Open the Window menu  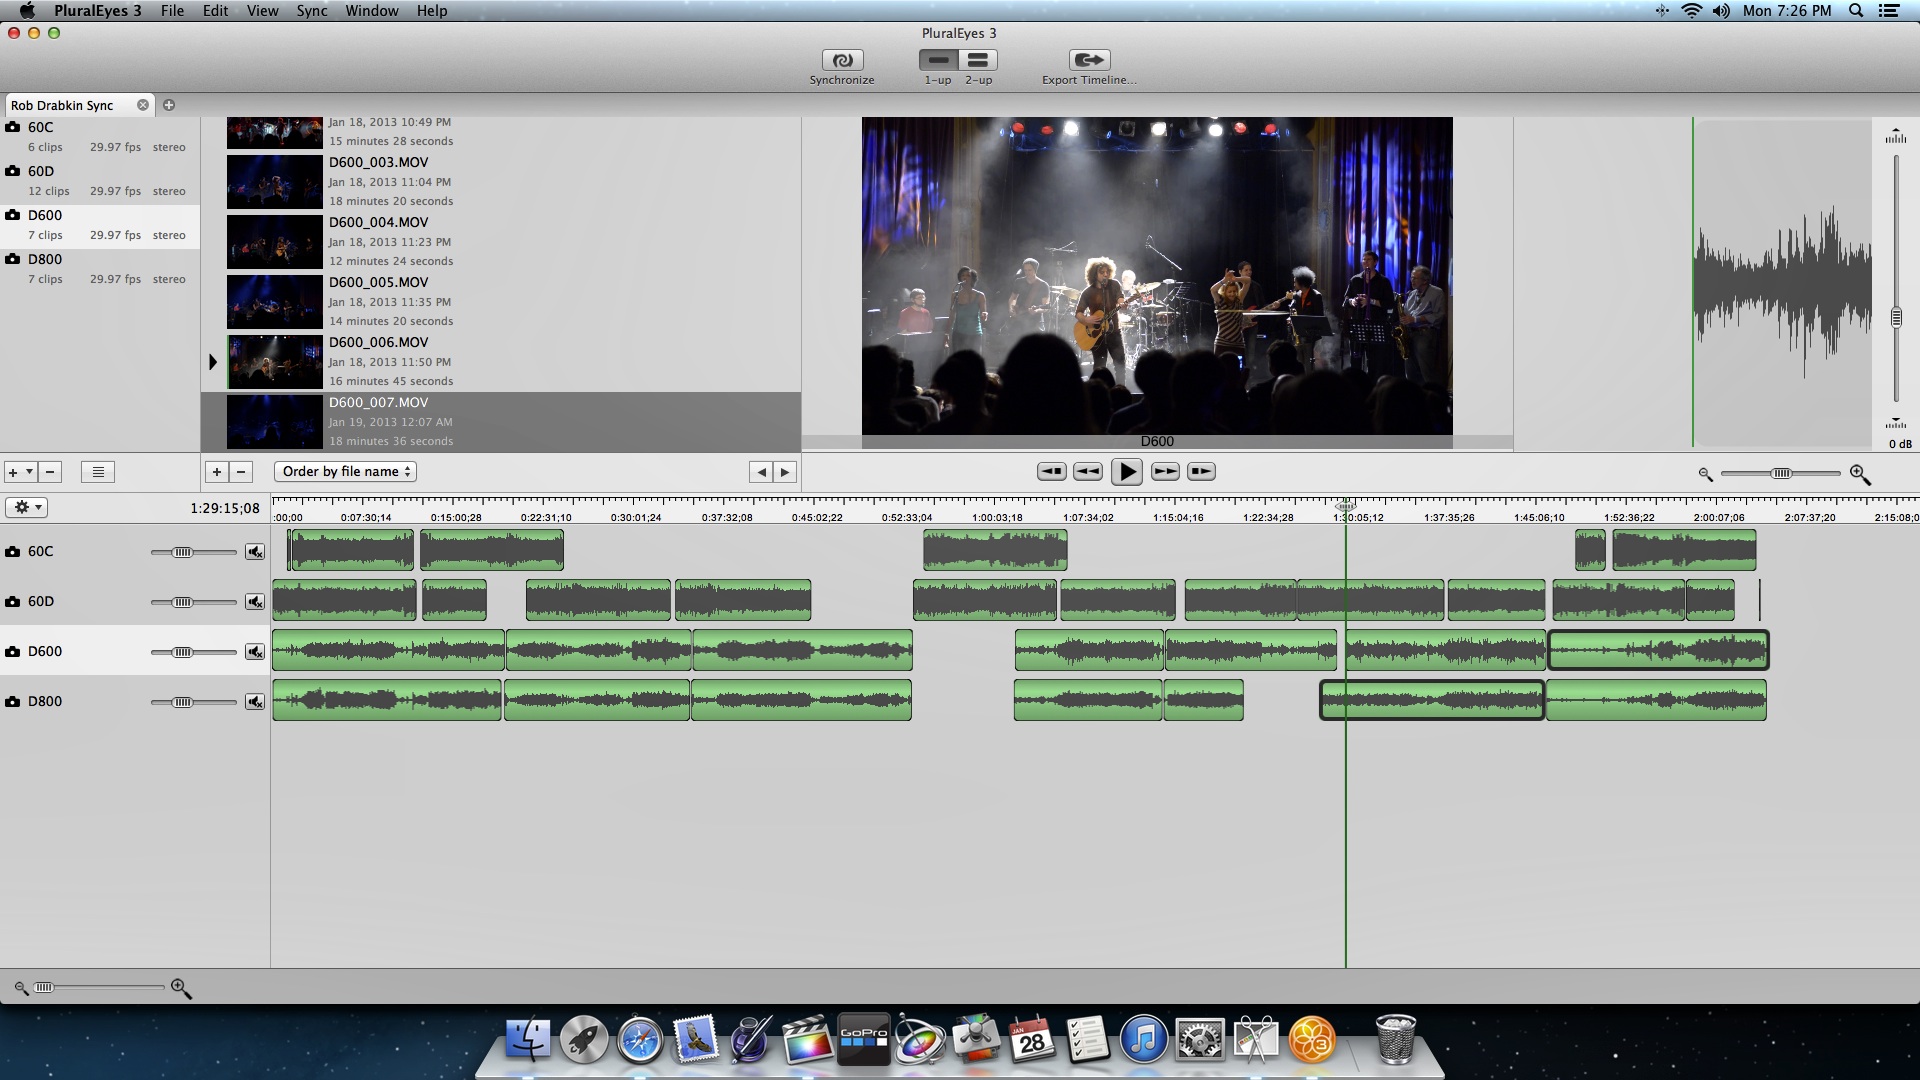click(x=372, y=10)
